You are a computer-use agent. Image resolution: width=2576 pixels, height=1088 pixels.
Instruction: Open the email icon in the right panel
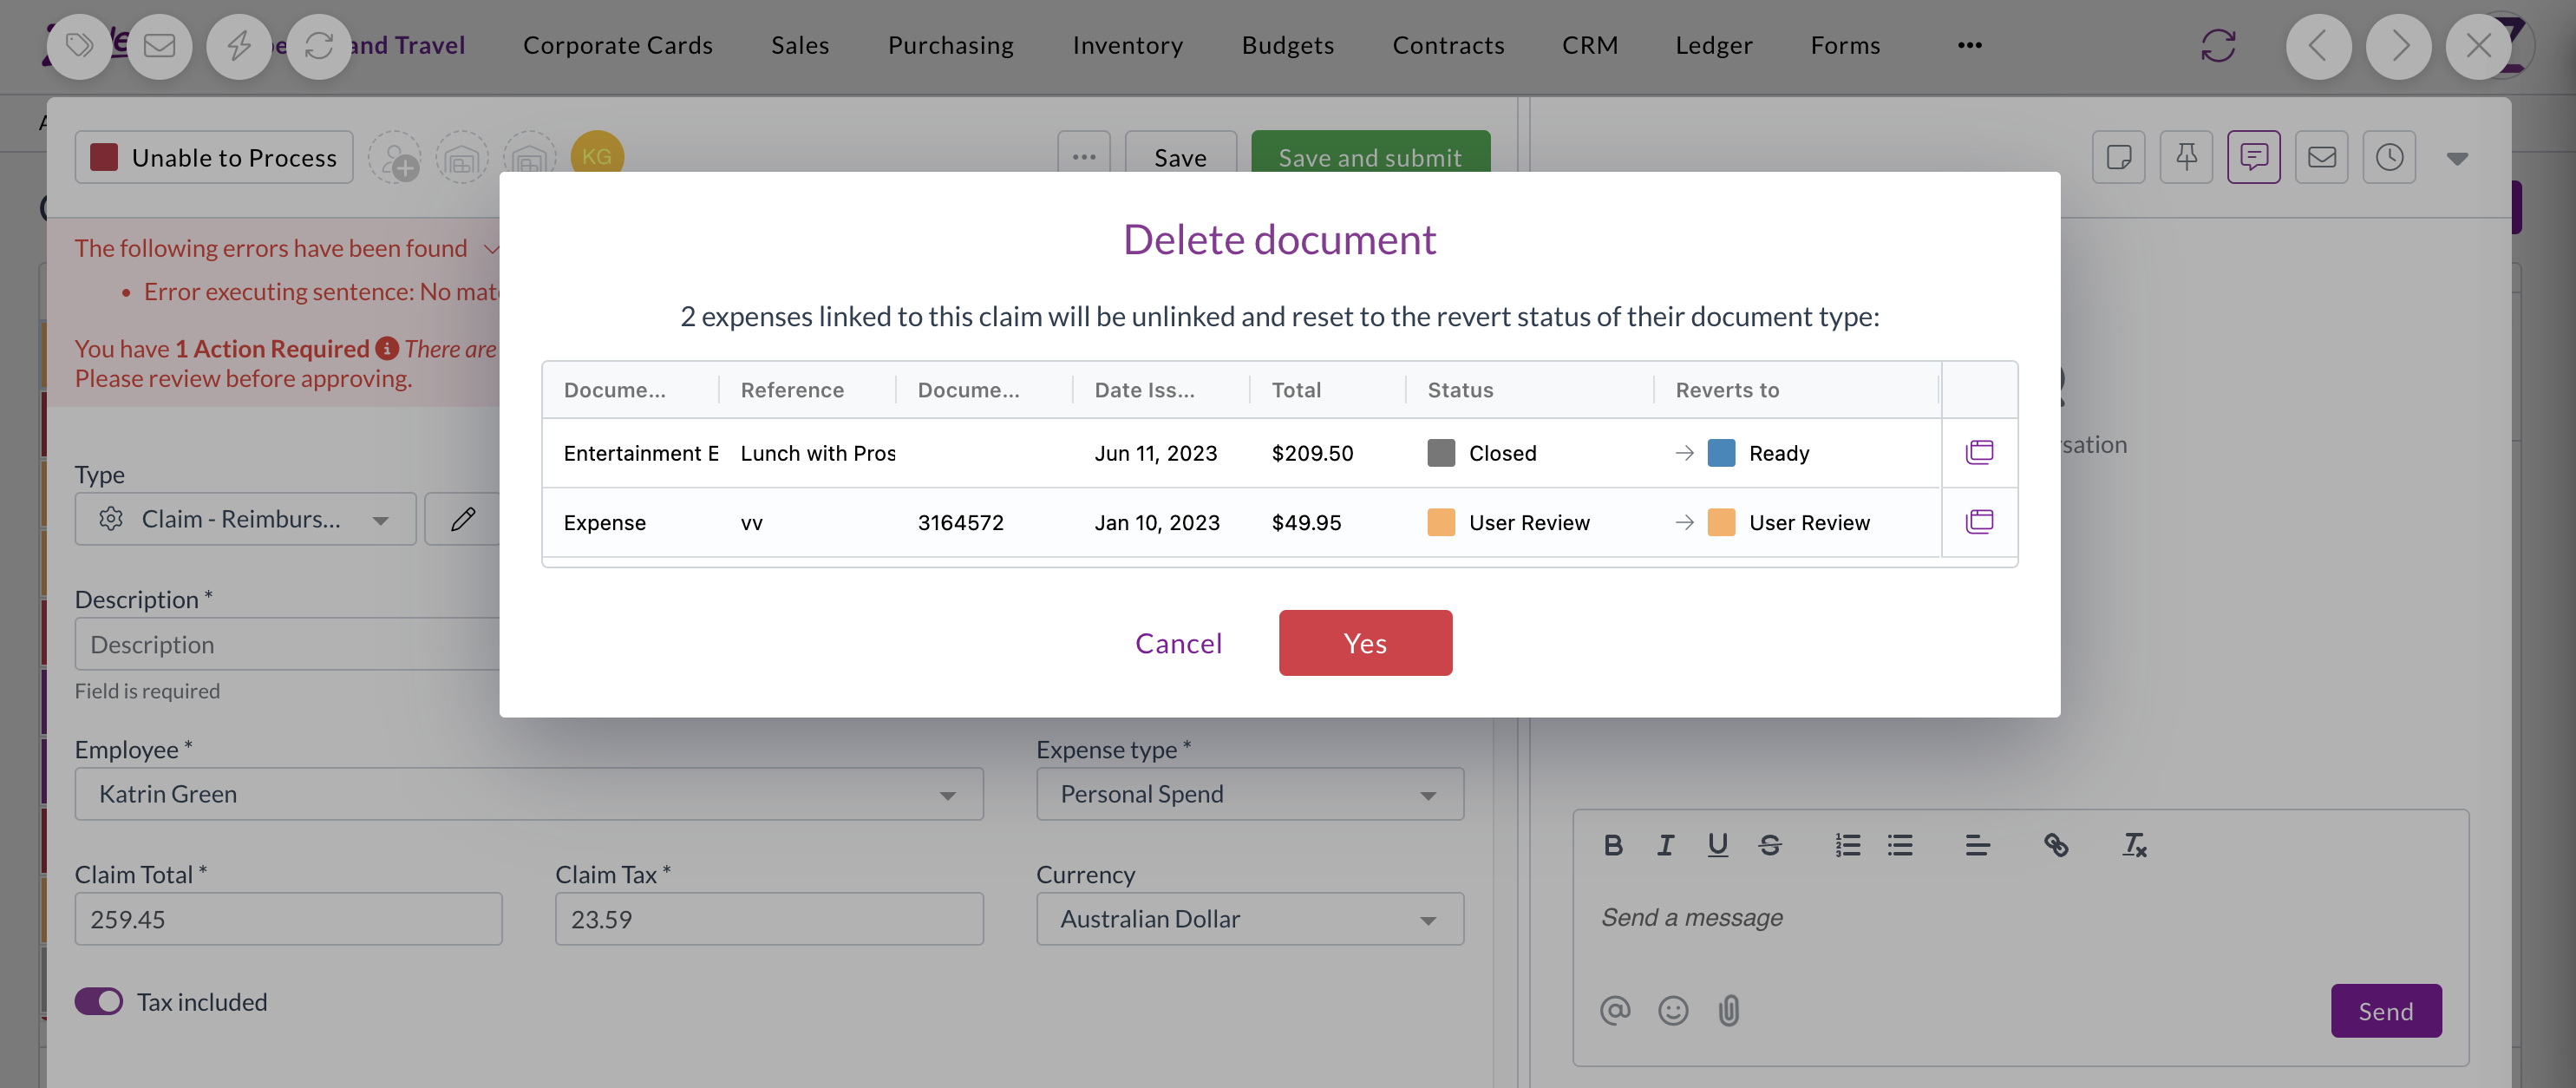(2321, 157)
